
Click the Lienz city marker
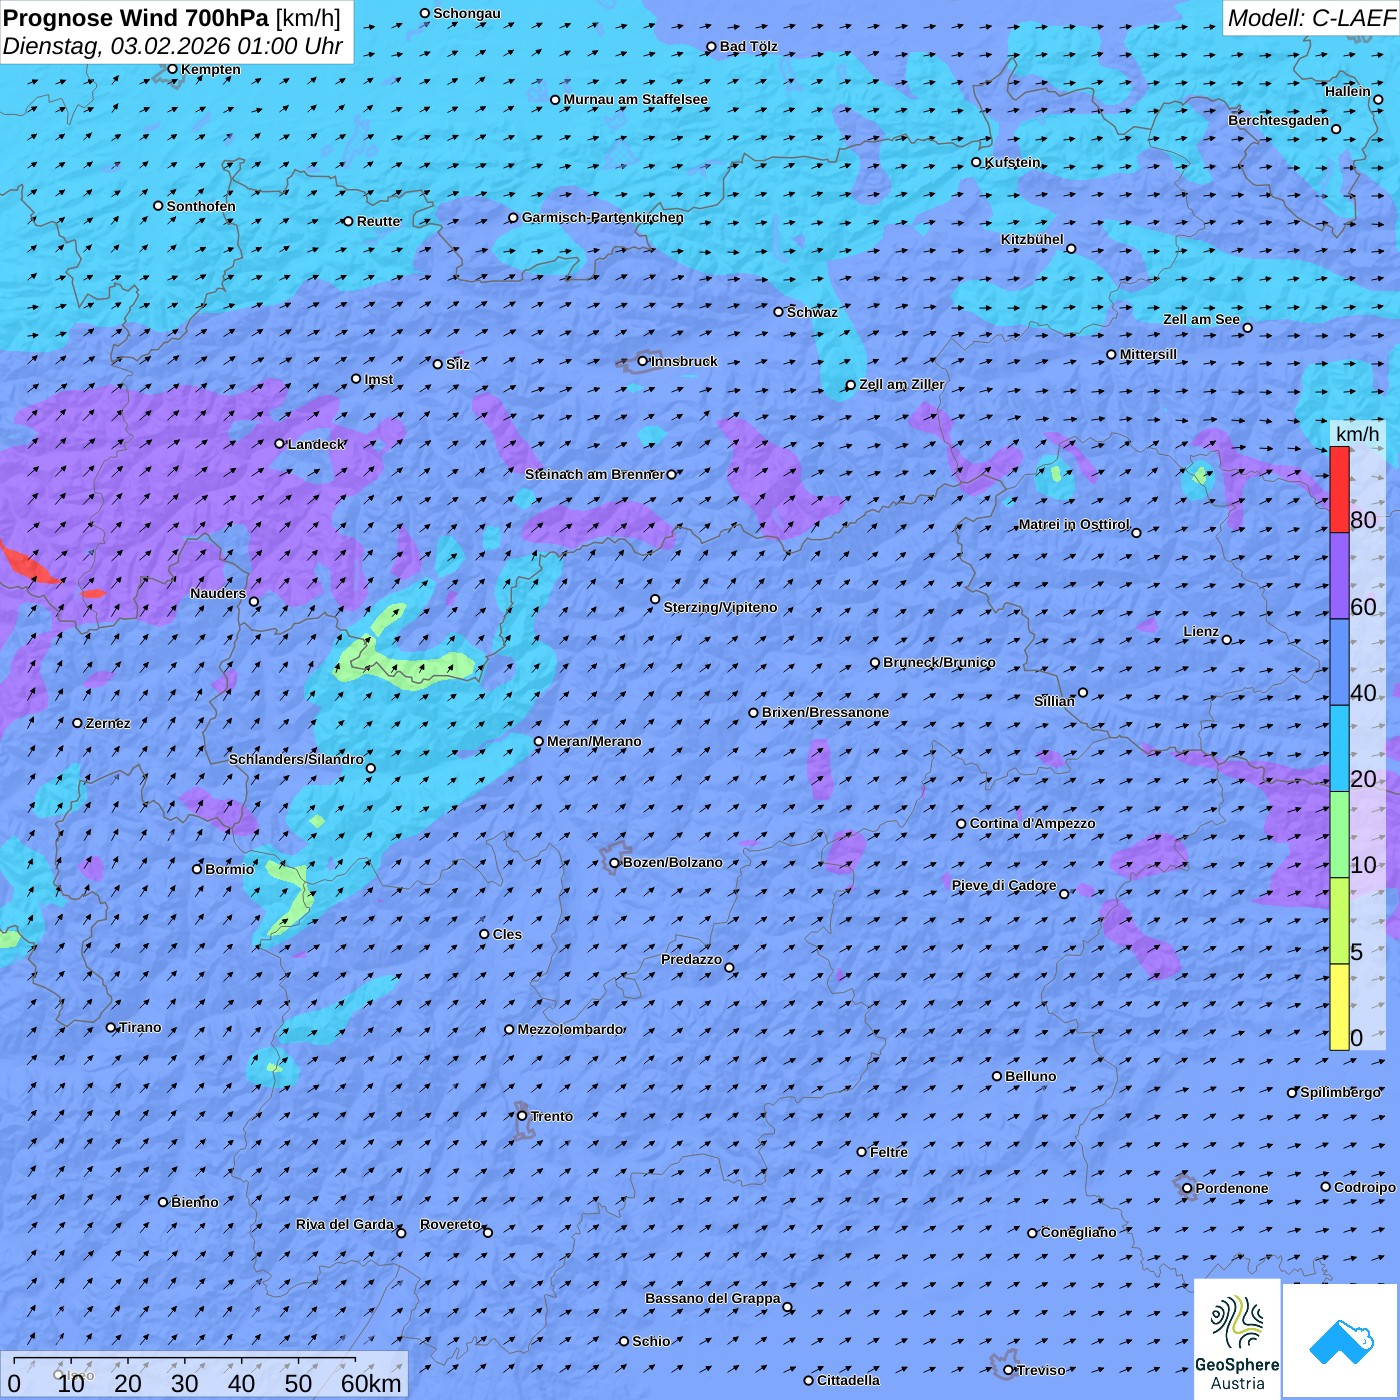click(x=1227, y=640)
